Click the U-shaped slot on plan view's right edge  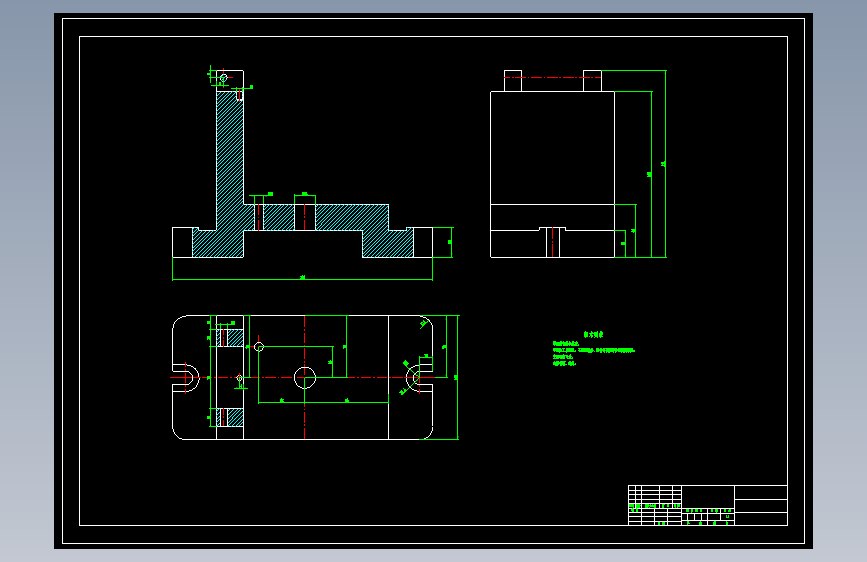pyautogui.click(x=419, y=378)
